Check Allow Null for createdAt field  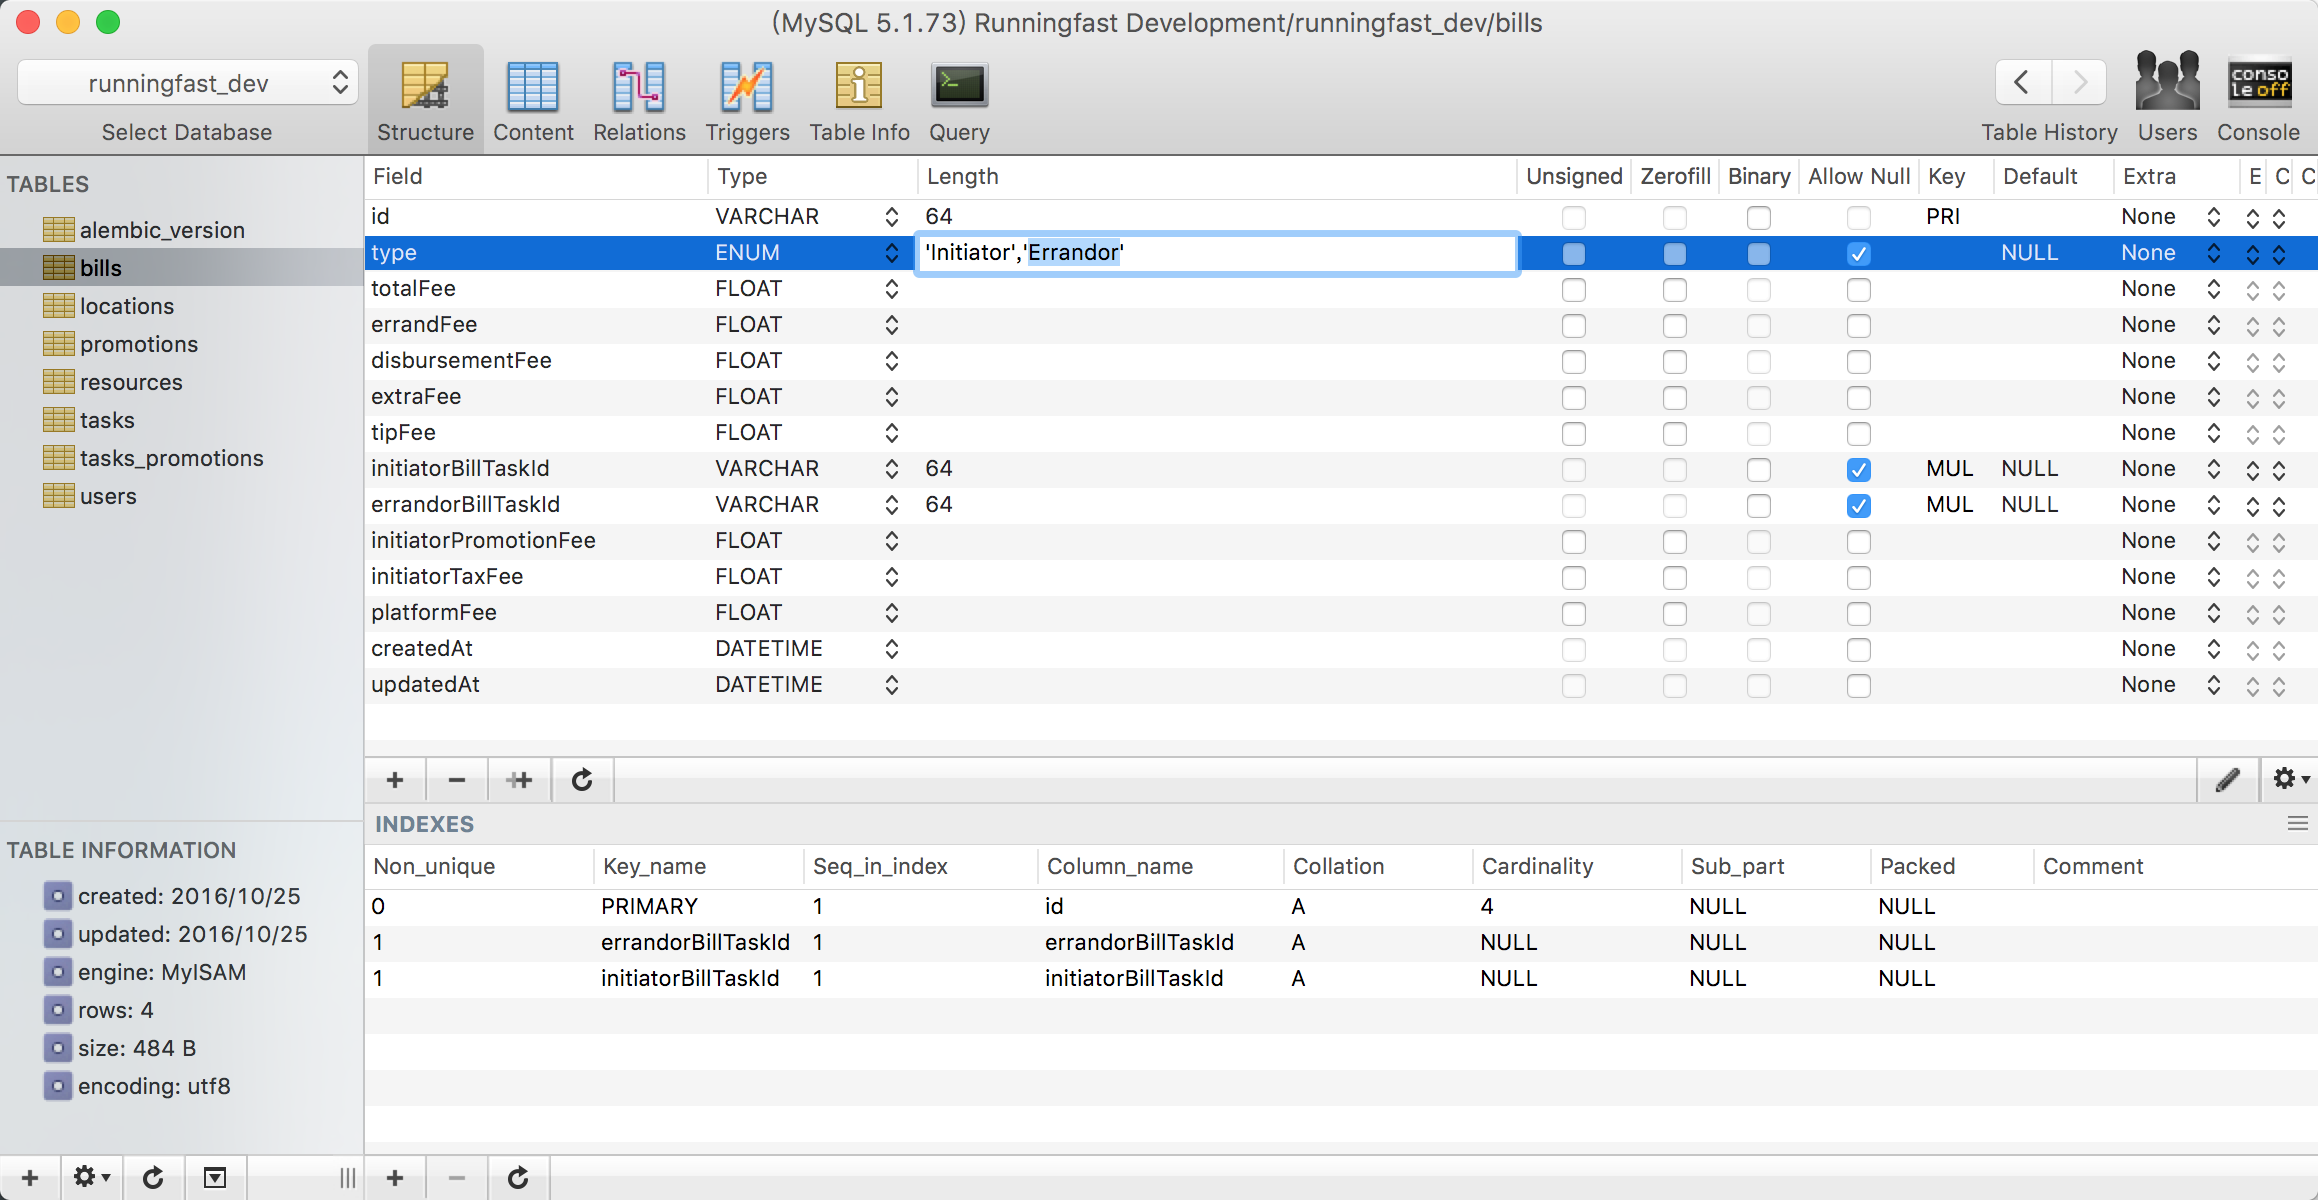pyautogui.click(x=1858, y=650)
